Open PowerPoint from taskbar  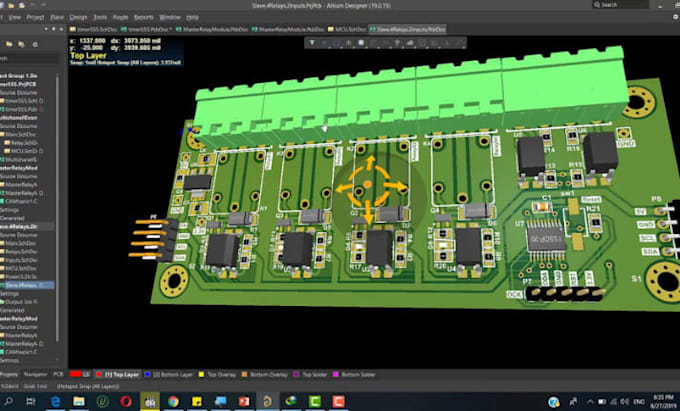(x=244, y=401)
